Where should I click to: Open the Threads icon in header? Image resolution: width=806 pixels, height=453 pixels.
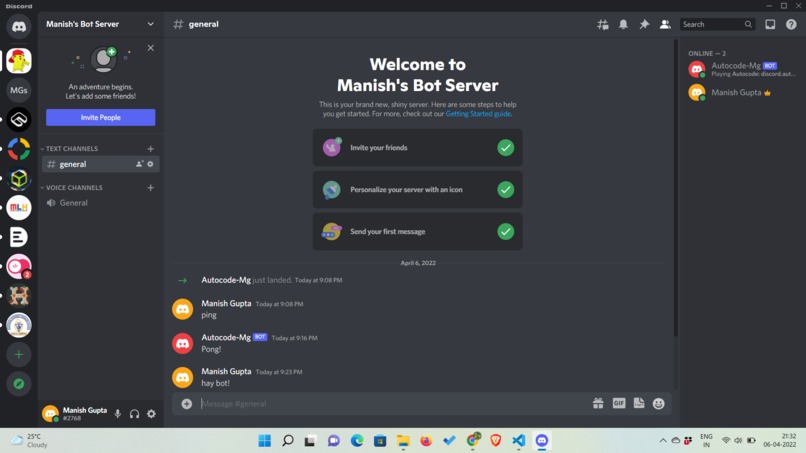[x=602, y=24]
